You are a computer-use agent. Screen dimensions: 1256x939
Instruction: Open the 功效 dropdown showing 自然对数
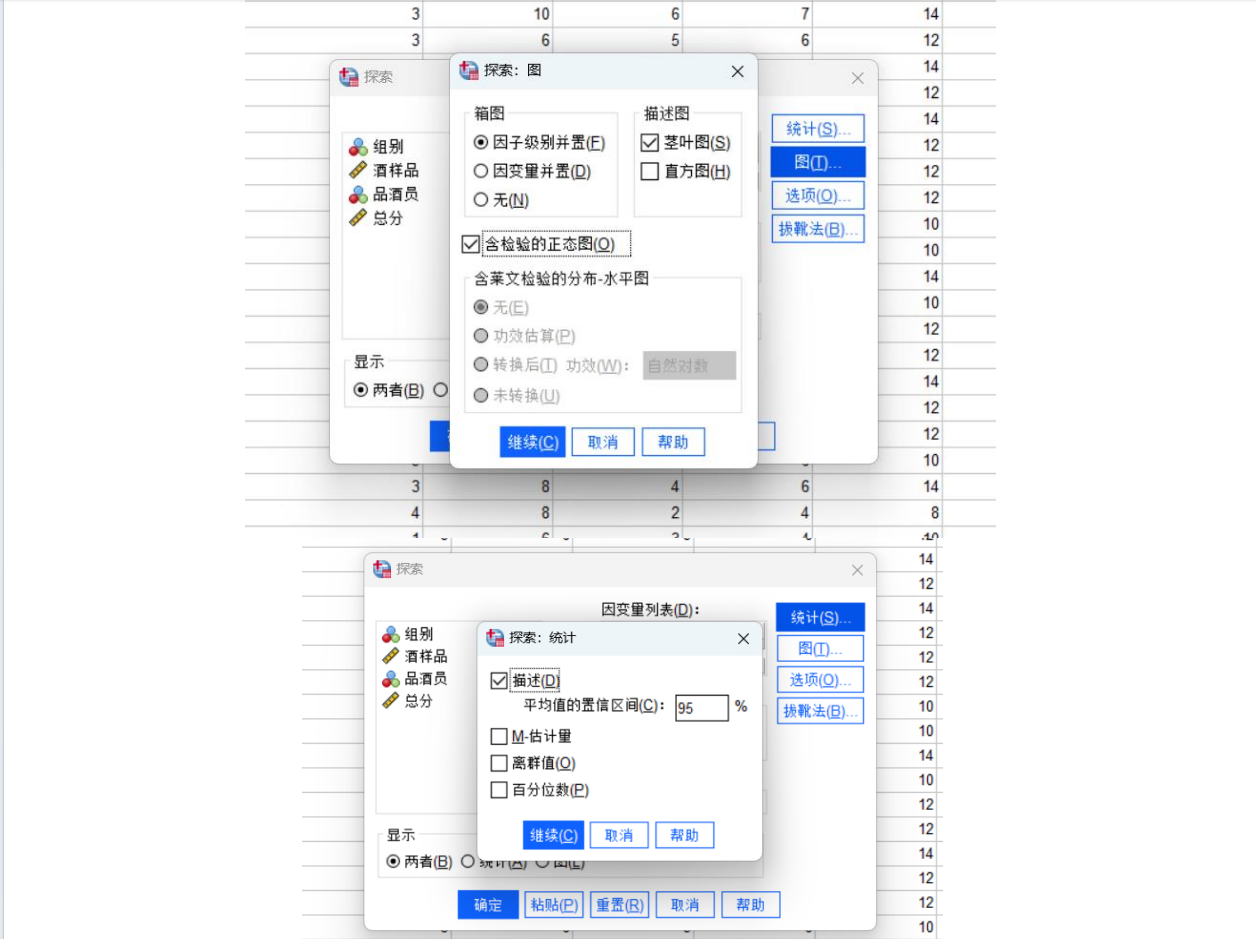pos(690,366)
